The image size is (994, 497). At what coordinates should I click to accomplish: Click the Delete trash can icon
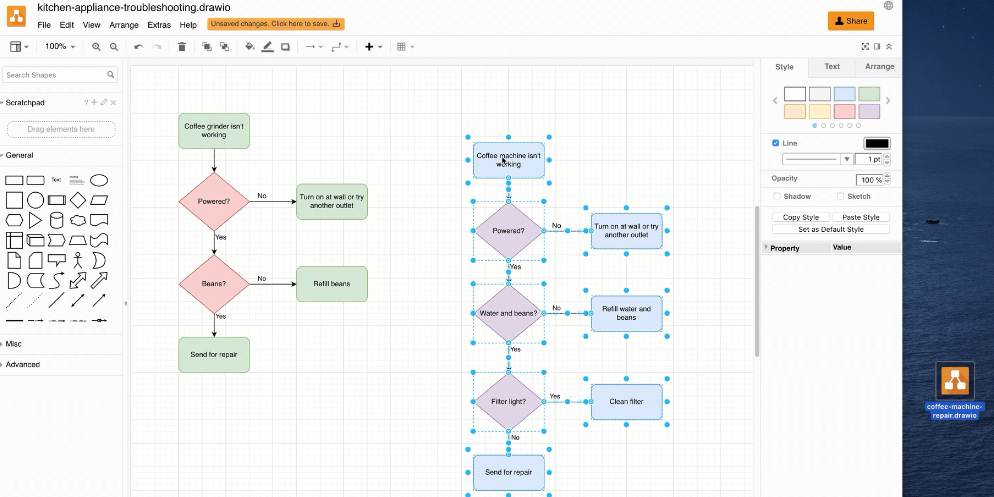pos(181,46)
